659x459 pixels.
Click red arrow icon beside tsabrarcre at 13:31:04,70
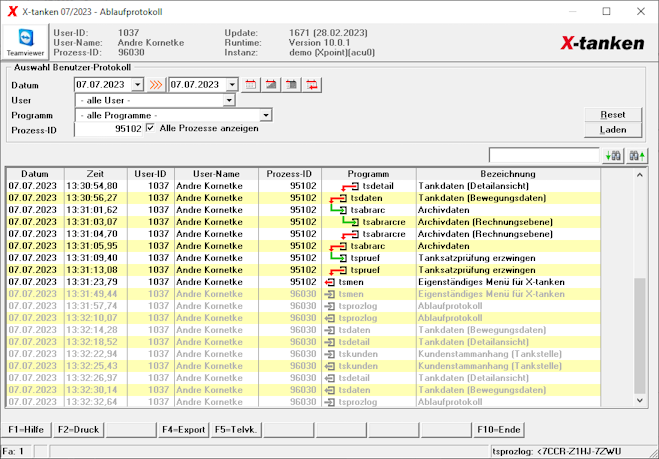[350, 234]
